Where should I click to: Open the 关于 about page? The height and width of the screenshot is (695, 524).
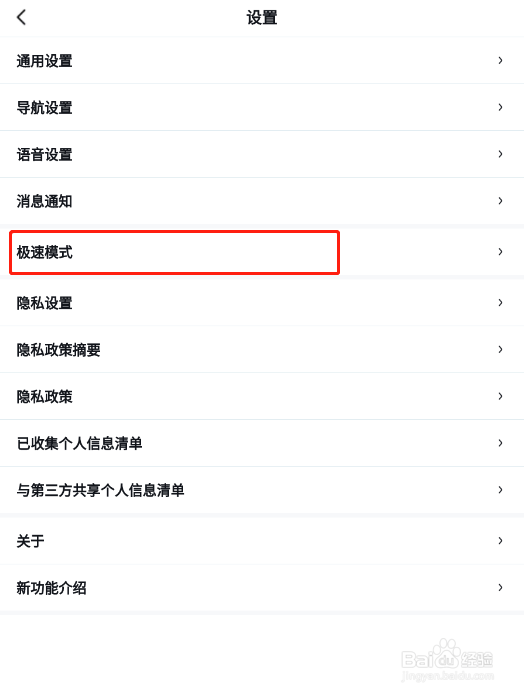coord(262,541)
